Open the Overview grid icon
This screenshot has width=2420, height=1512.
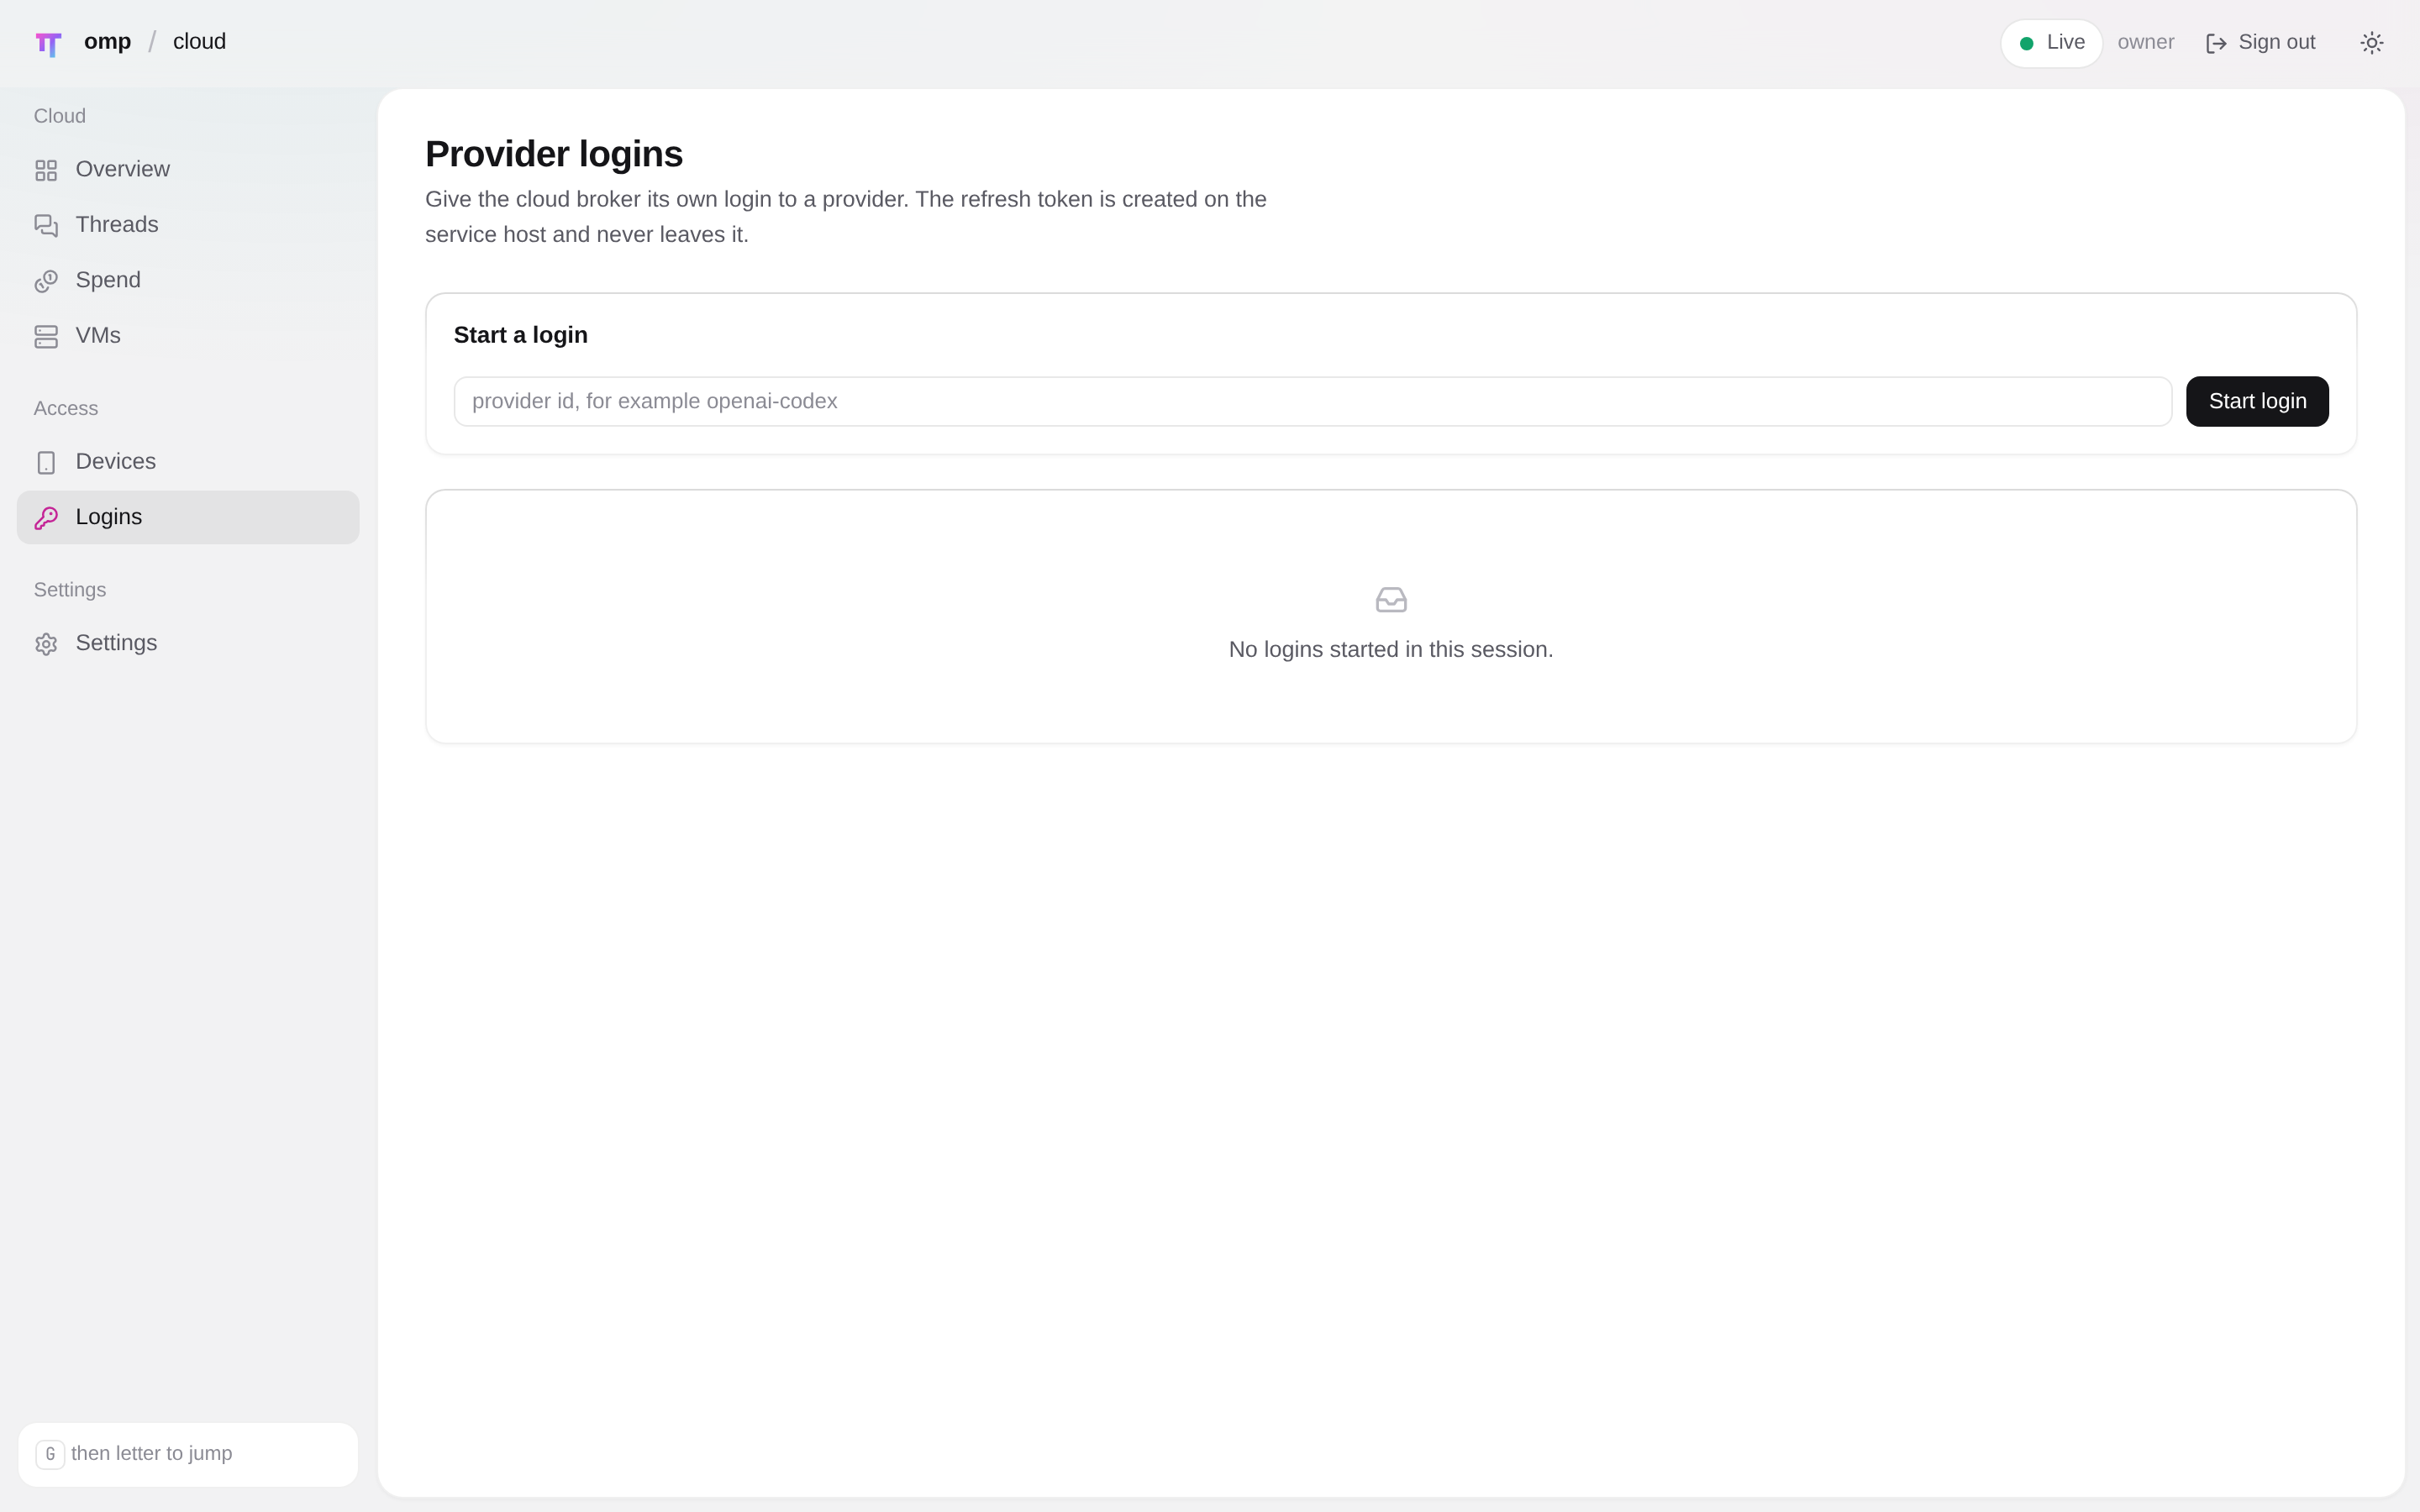pyautogui.click(x=46, y=170)
